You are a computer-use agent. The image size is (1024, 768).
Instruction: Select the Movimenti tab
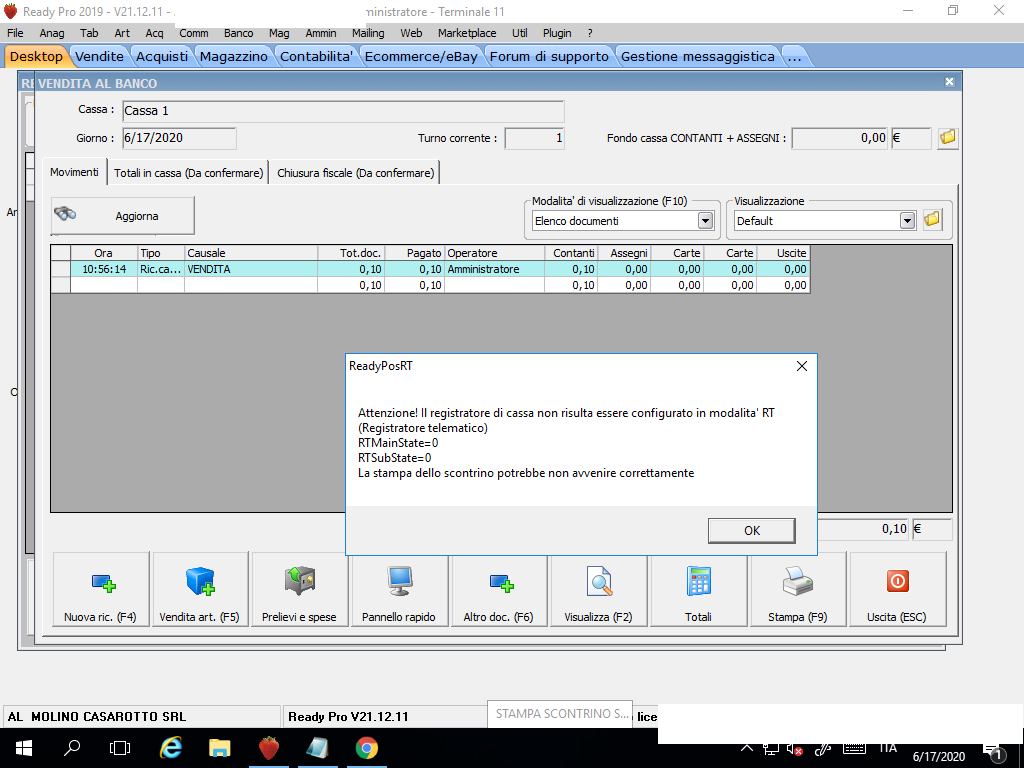(x=74, y=172)
